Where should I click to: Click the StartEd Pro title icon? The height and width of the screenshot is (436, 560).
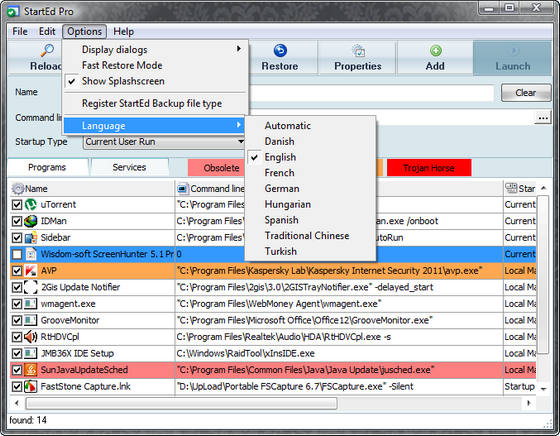coord(14,12)
